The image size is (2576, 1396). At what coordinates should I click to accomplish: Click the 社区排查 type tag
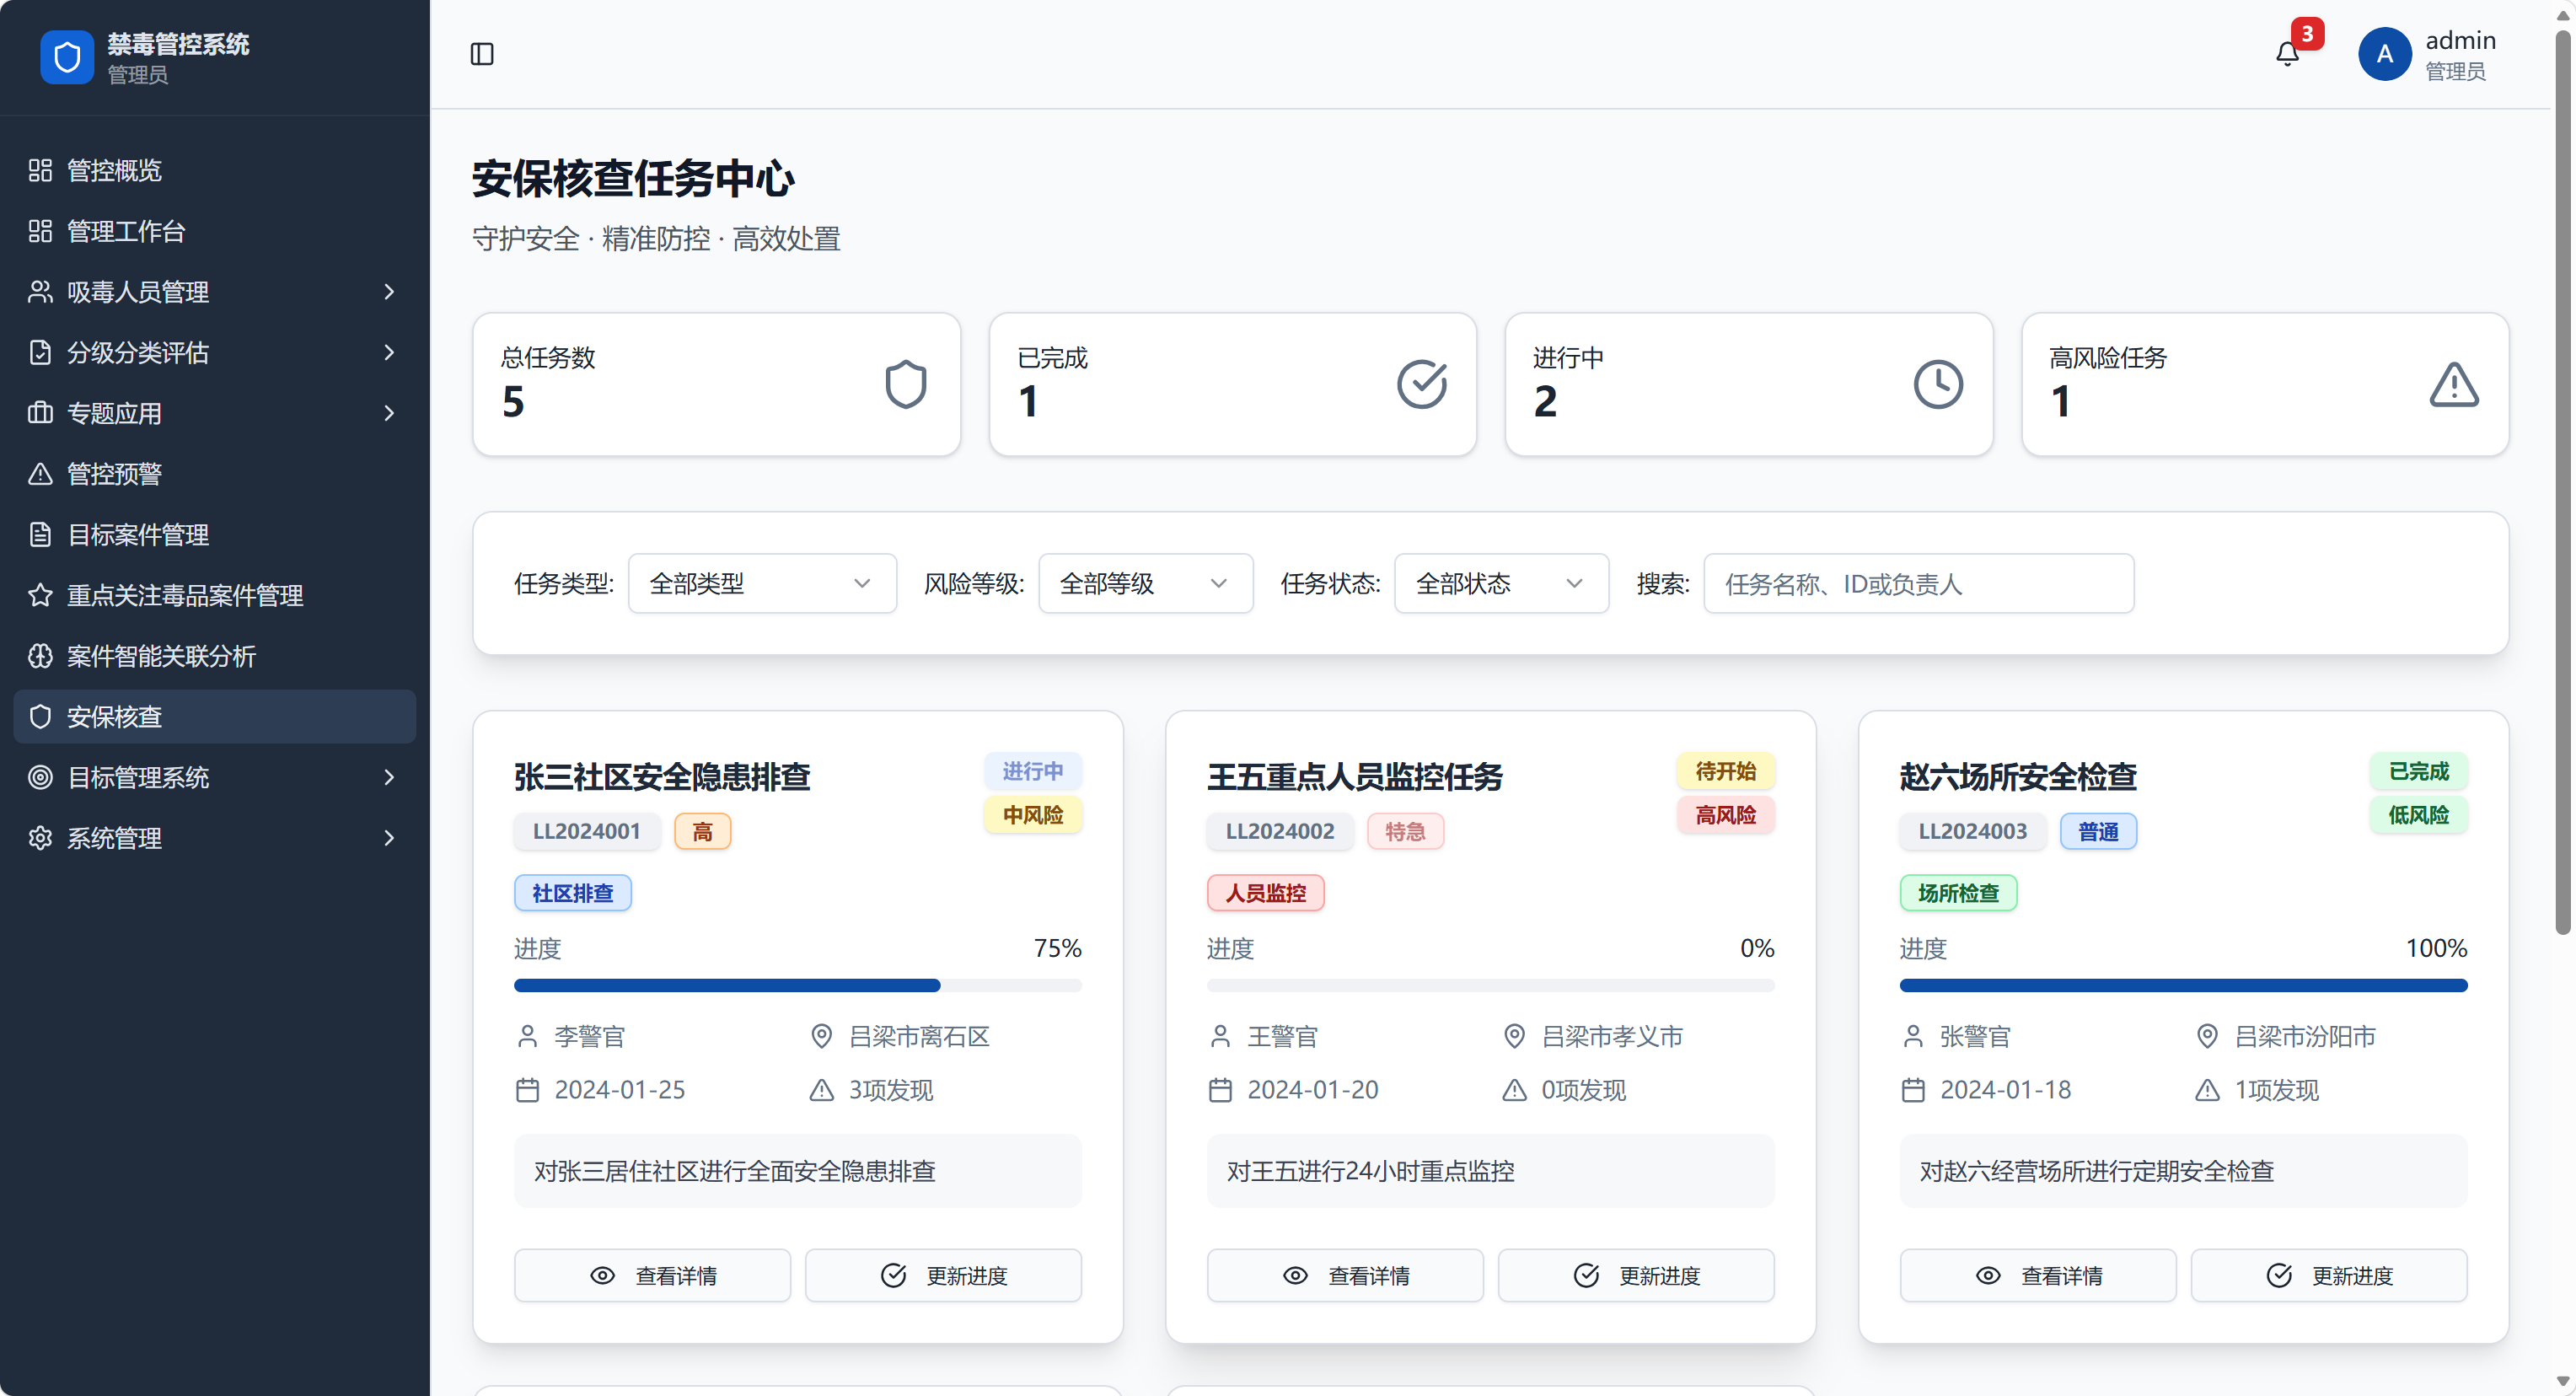[573, 893]
